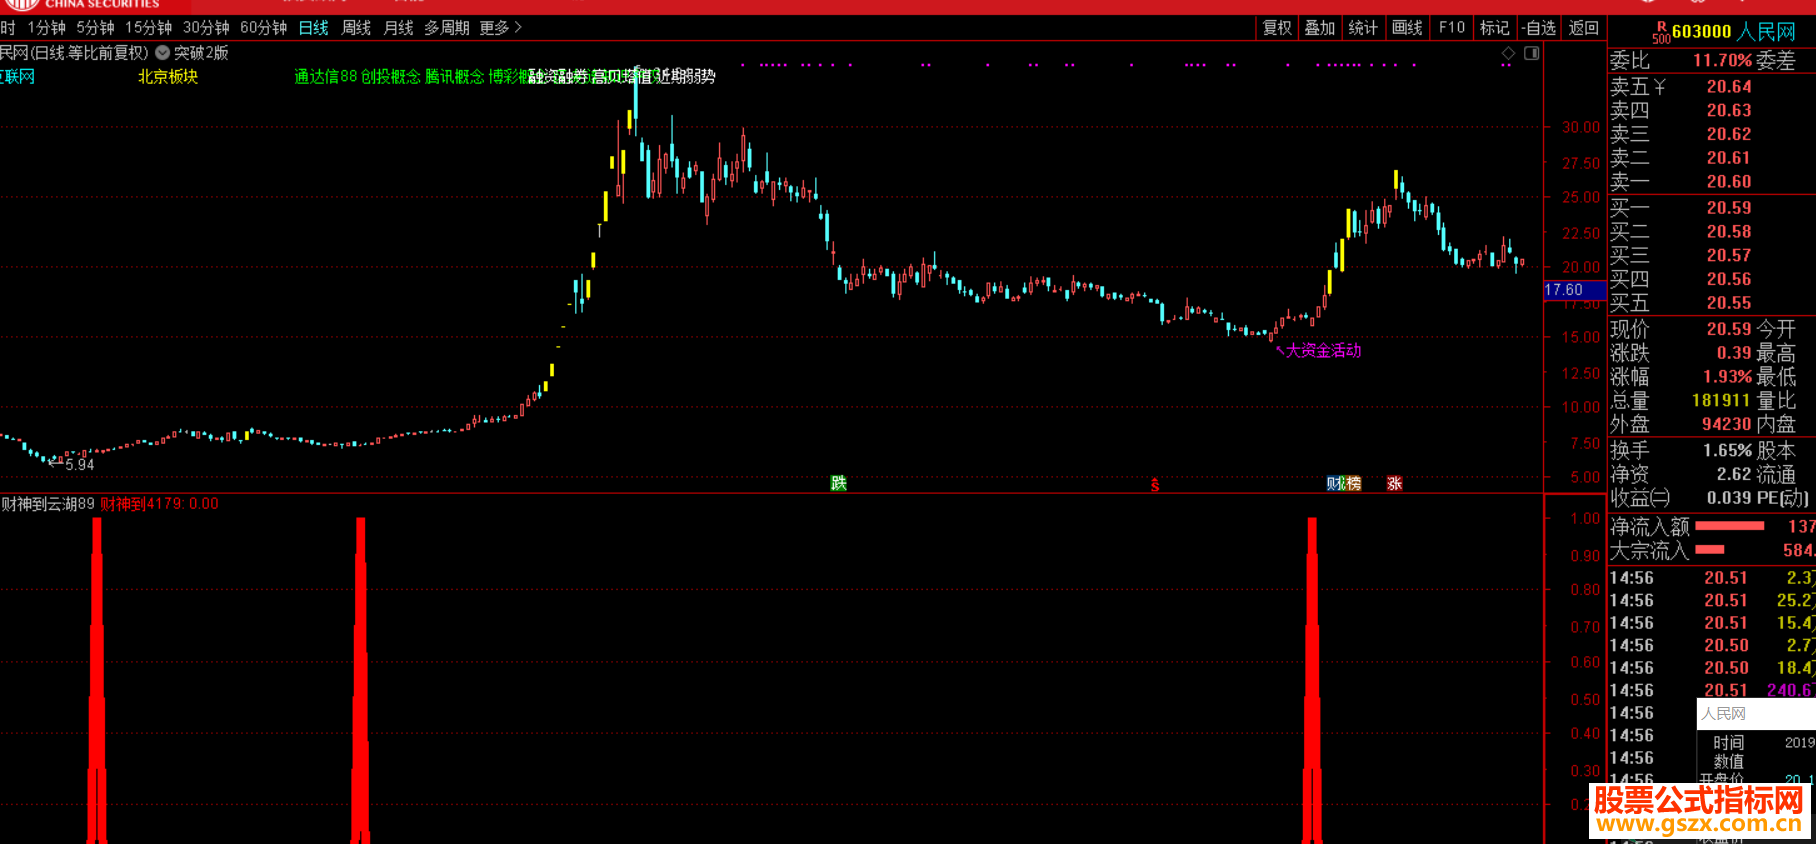Screen dimensions: 1816x844
Task: Click the 涨幅 1.93% value
Action: (1728, 377)
